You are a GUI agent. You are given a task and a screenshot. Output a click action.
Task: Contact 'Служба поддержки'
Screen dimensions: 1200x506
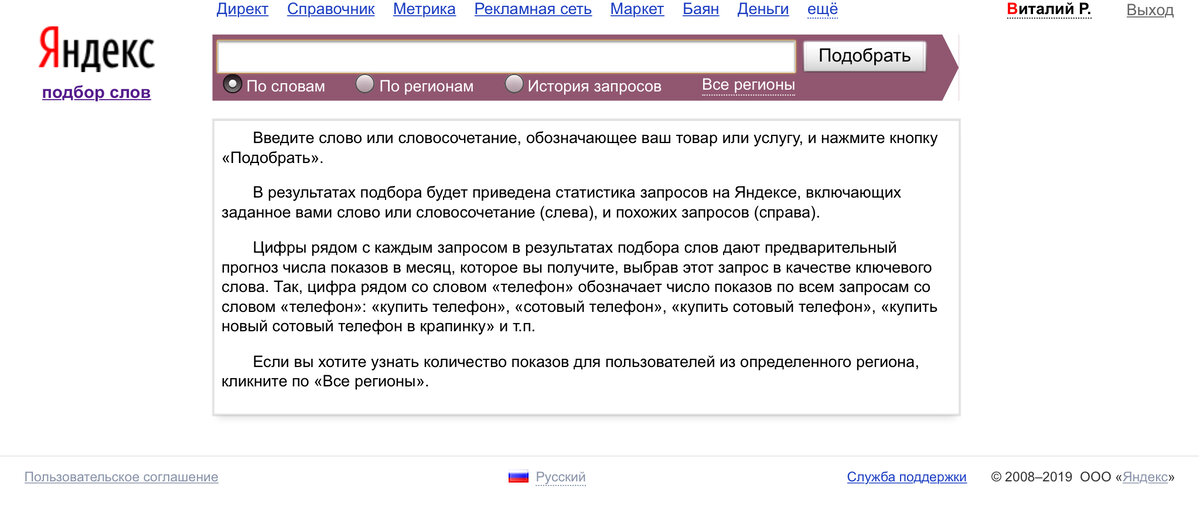click(x=906, y=477)
